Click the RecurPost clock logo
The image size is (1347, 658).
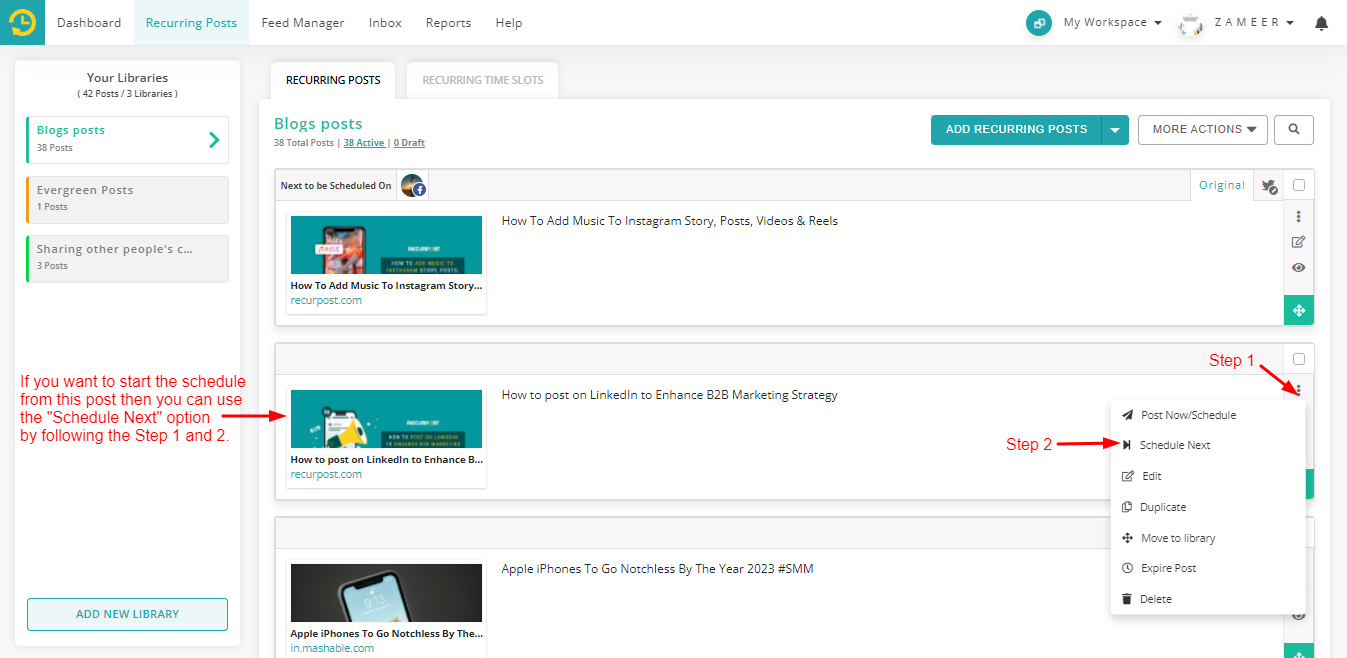[22, 22]
